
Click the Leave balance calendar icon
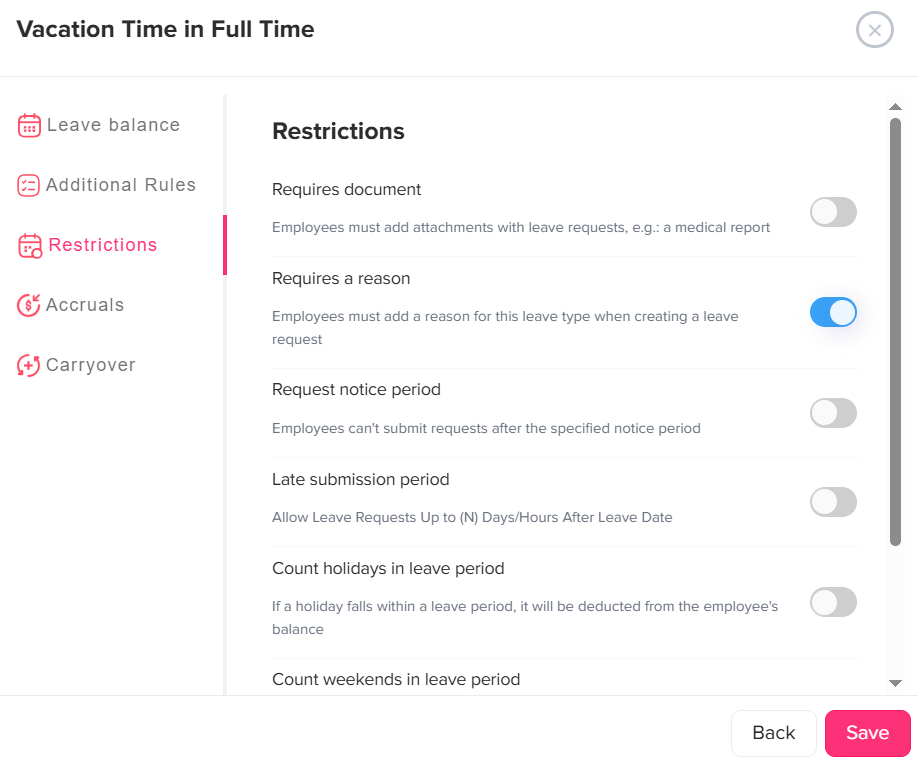pyautogui.click(x=29, y=125)
